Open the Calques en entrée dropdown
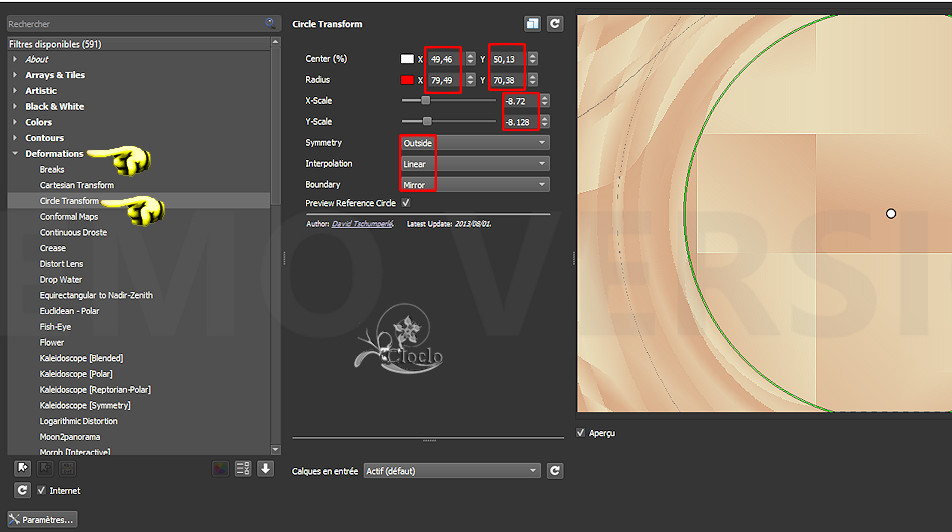The height and width of the screenshot is (532, 952). [x=452, y=471]
